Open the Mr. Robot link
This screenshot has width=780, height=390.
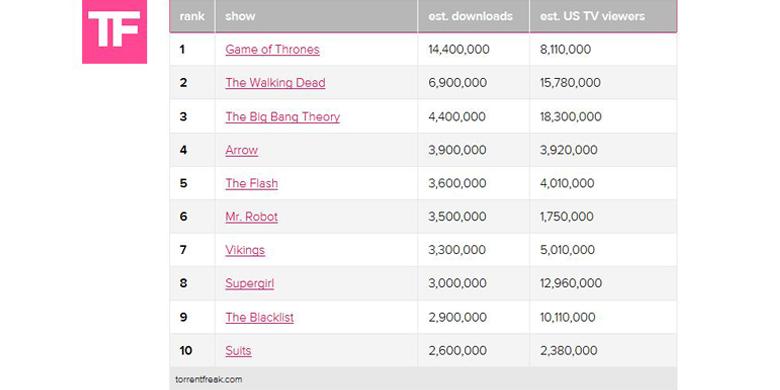pyautogui.click(x=252, y=217)
